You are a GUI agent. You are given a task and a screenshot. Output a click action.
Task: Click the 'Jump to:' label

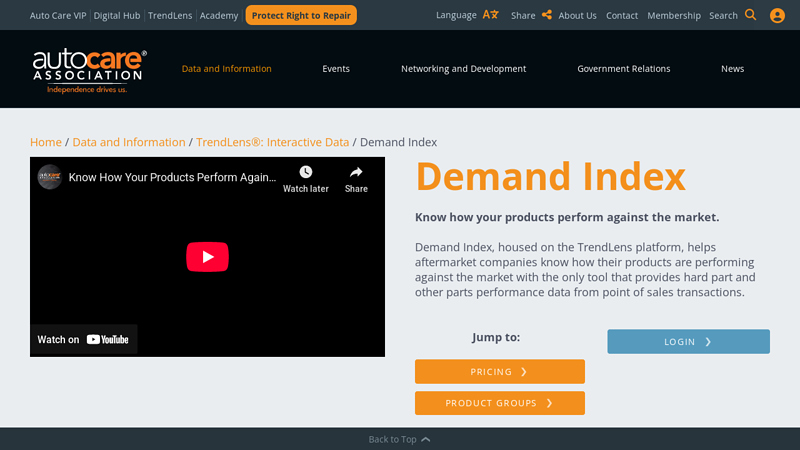[x=496, y=337]
